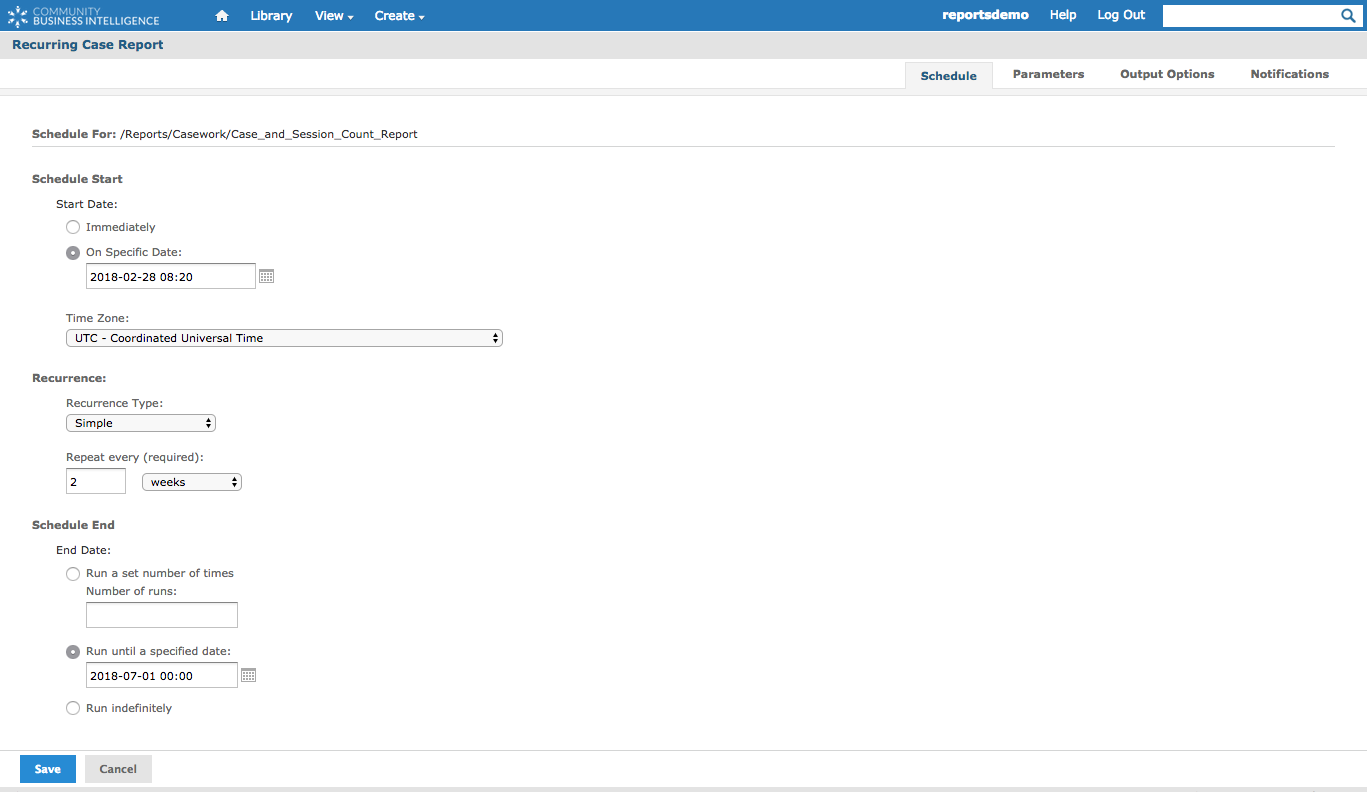Switch to the Output Options tab
This screenshot has width=1367, height=792.
pos(1167,74)
